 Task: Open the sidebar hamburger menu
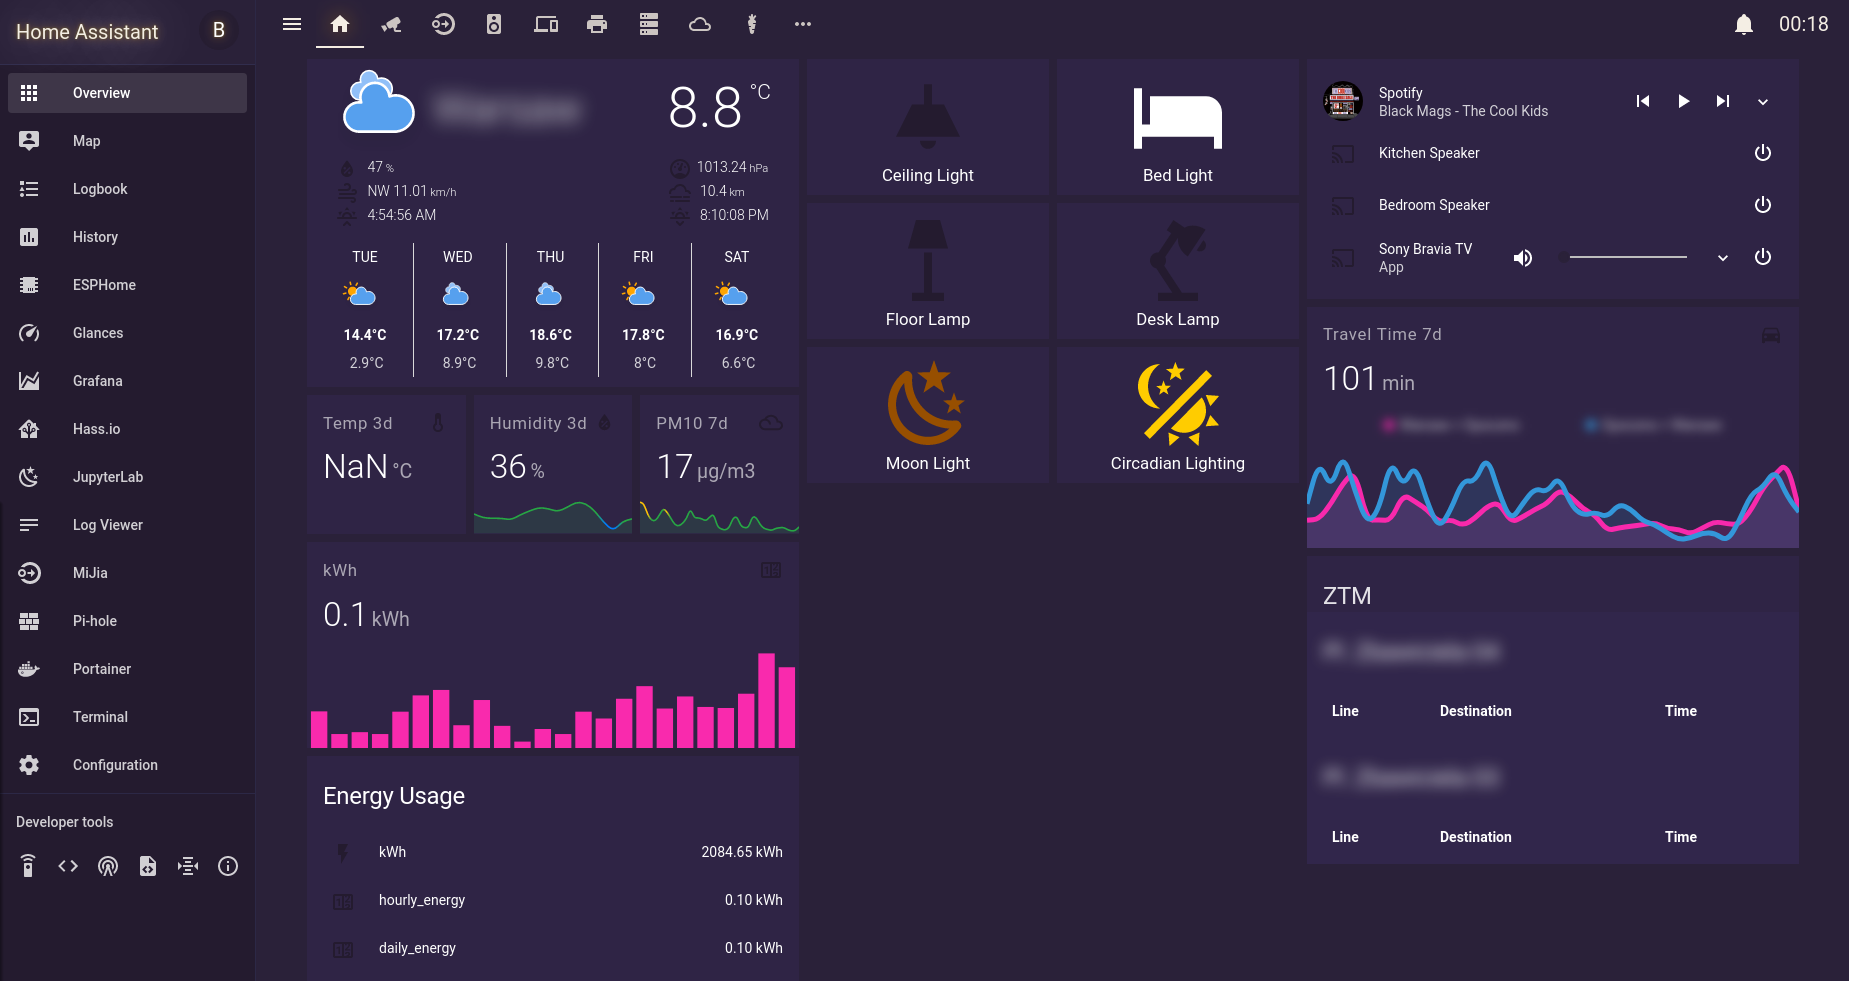292,24
